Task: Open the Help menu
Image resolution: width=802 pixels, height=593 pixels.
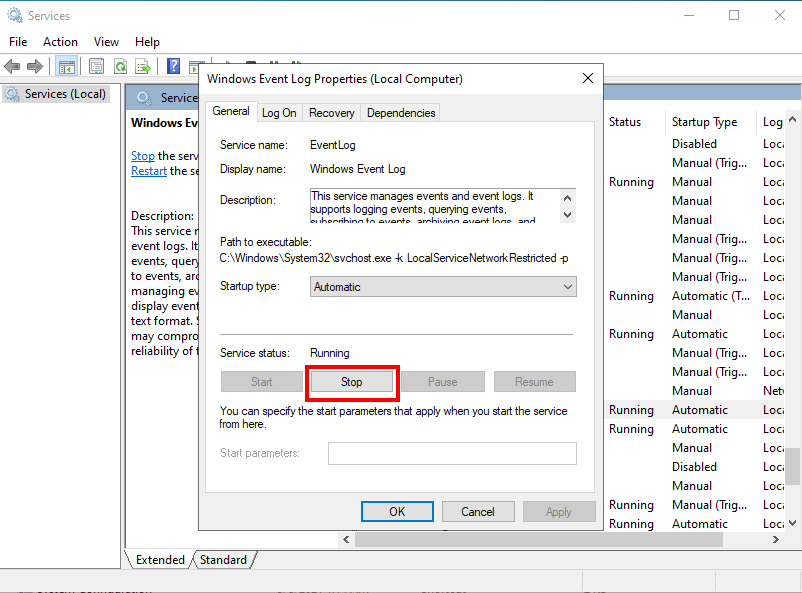Action: [147, 42]
